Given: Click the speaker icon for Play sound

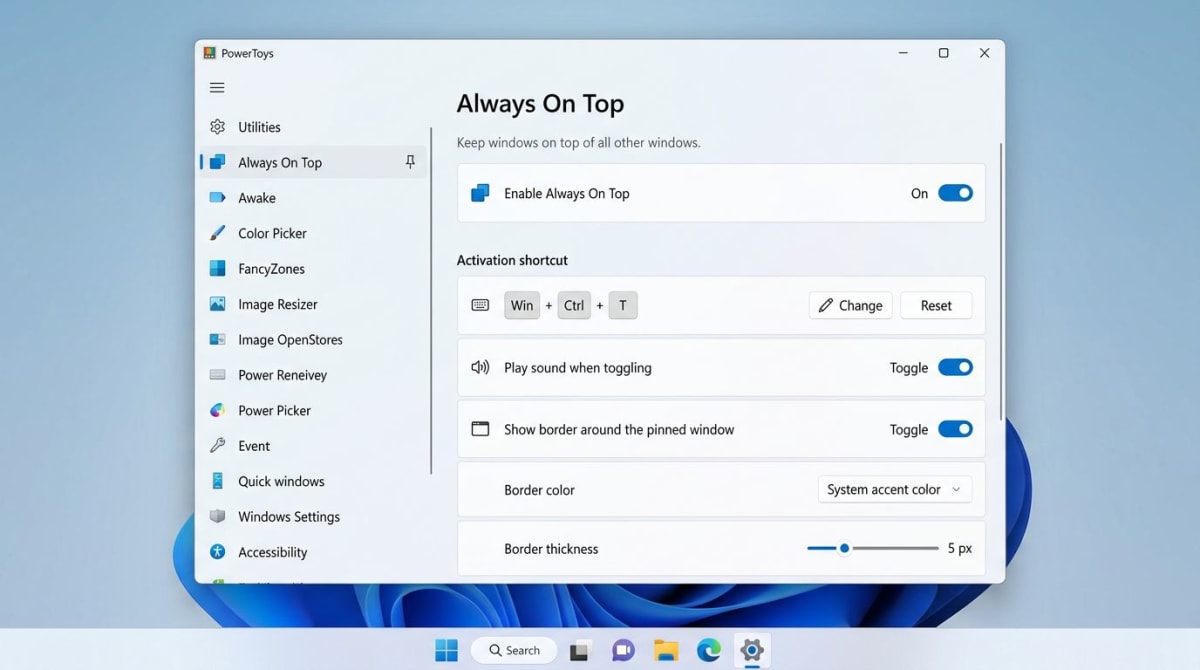Looking at the screenshot, I should (x=480, y=367).
